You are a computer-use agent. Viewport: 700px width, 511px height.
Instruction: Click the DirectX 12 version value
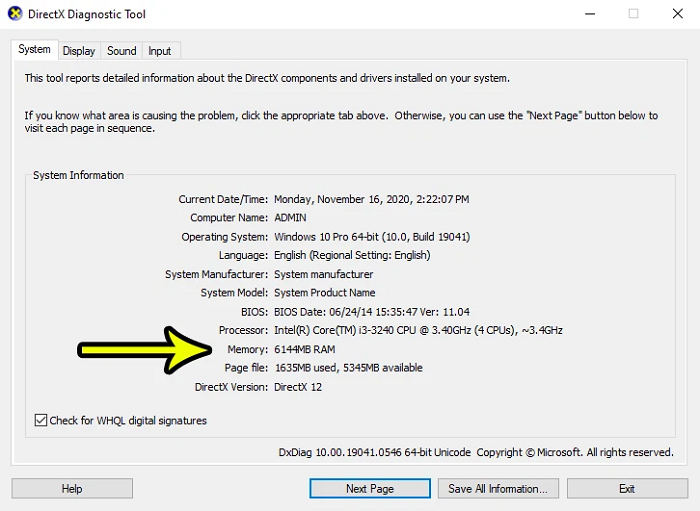coord(298,387)
